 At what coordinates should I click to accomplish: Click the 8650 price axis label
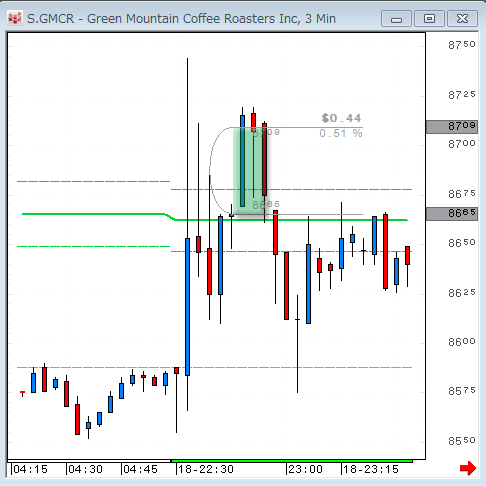462,243
